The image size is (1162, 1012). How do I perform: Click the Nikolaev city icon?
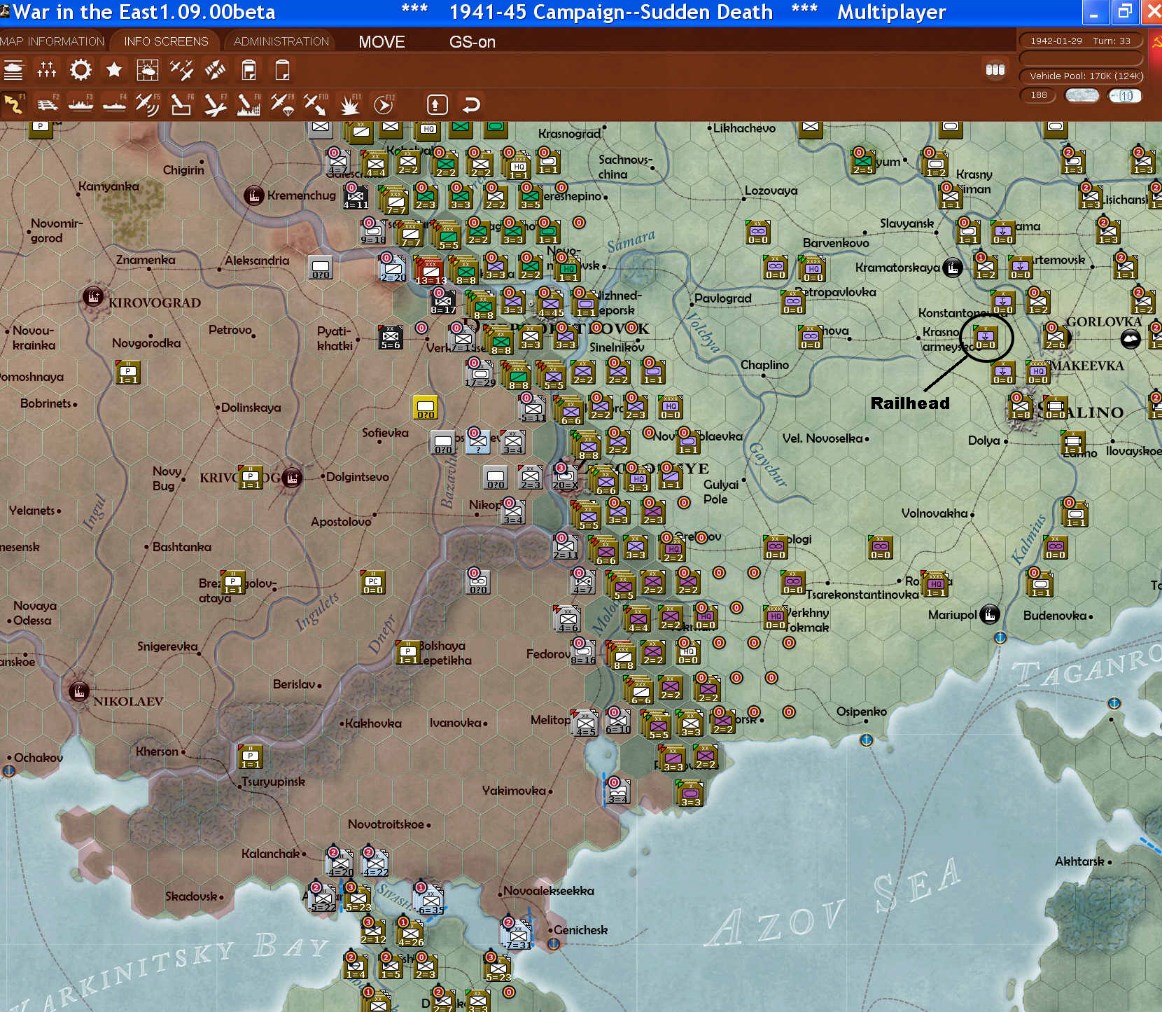coord(79,691)
